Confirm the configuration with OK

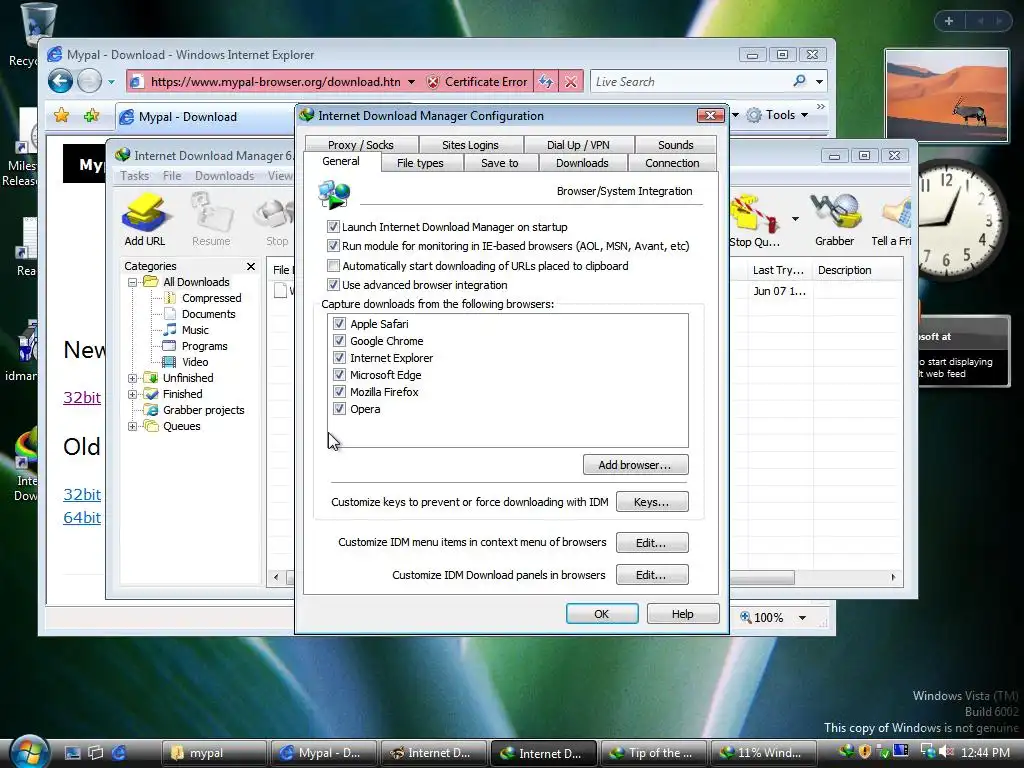coord(602,614)
